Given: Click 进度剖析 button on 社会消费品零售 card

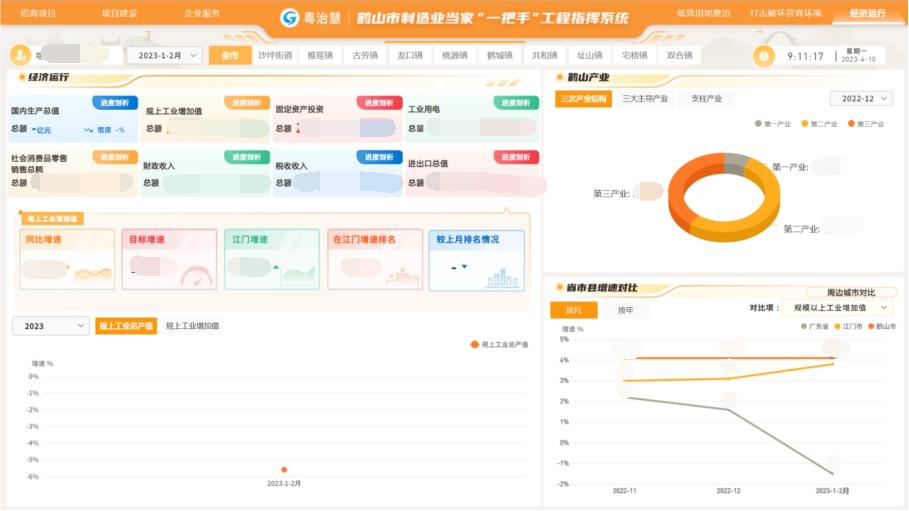Looking at the screenshot, I should coord(115,157).
